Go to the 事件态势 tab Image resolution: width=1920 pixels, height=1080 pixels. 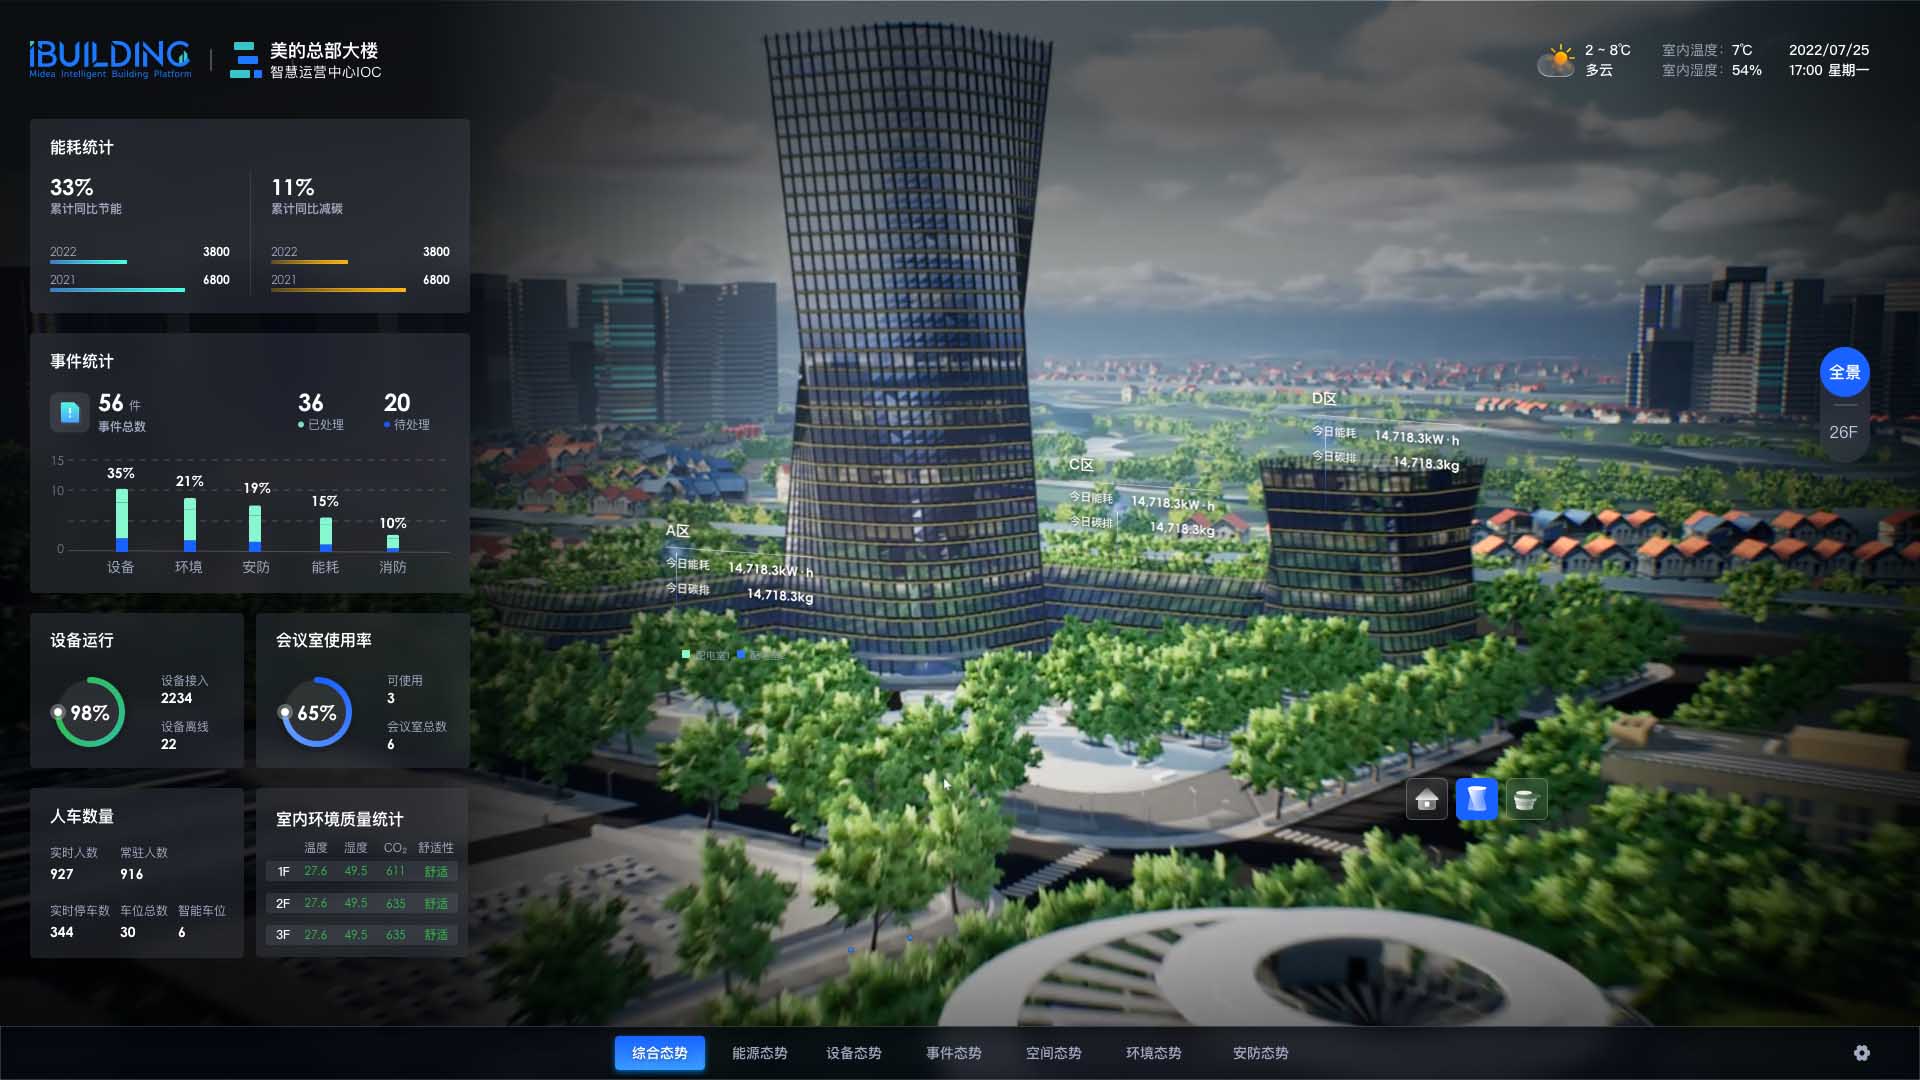953,1053
